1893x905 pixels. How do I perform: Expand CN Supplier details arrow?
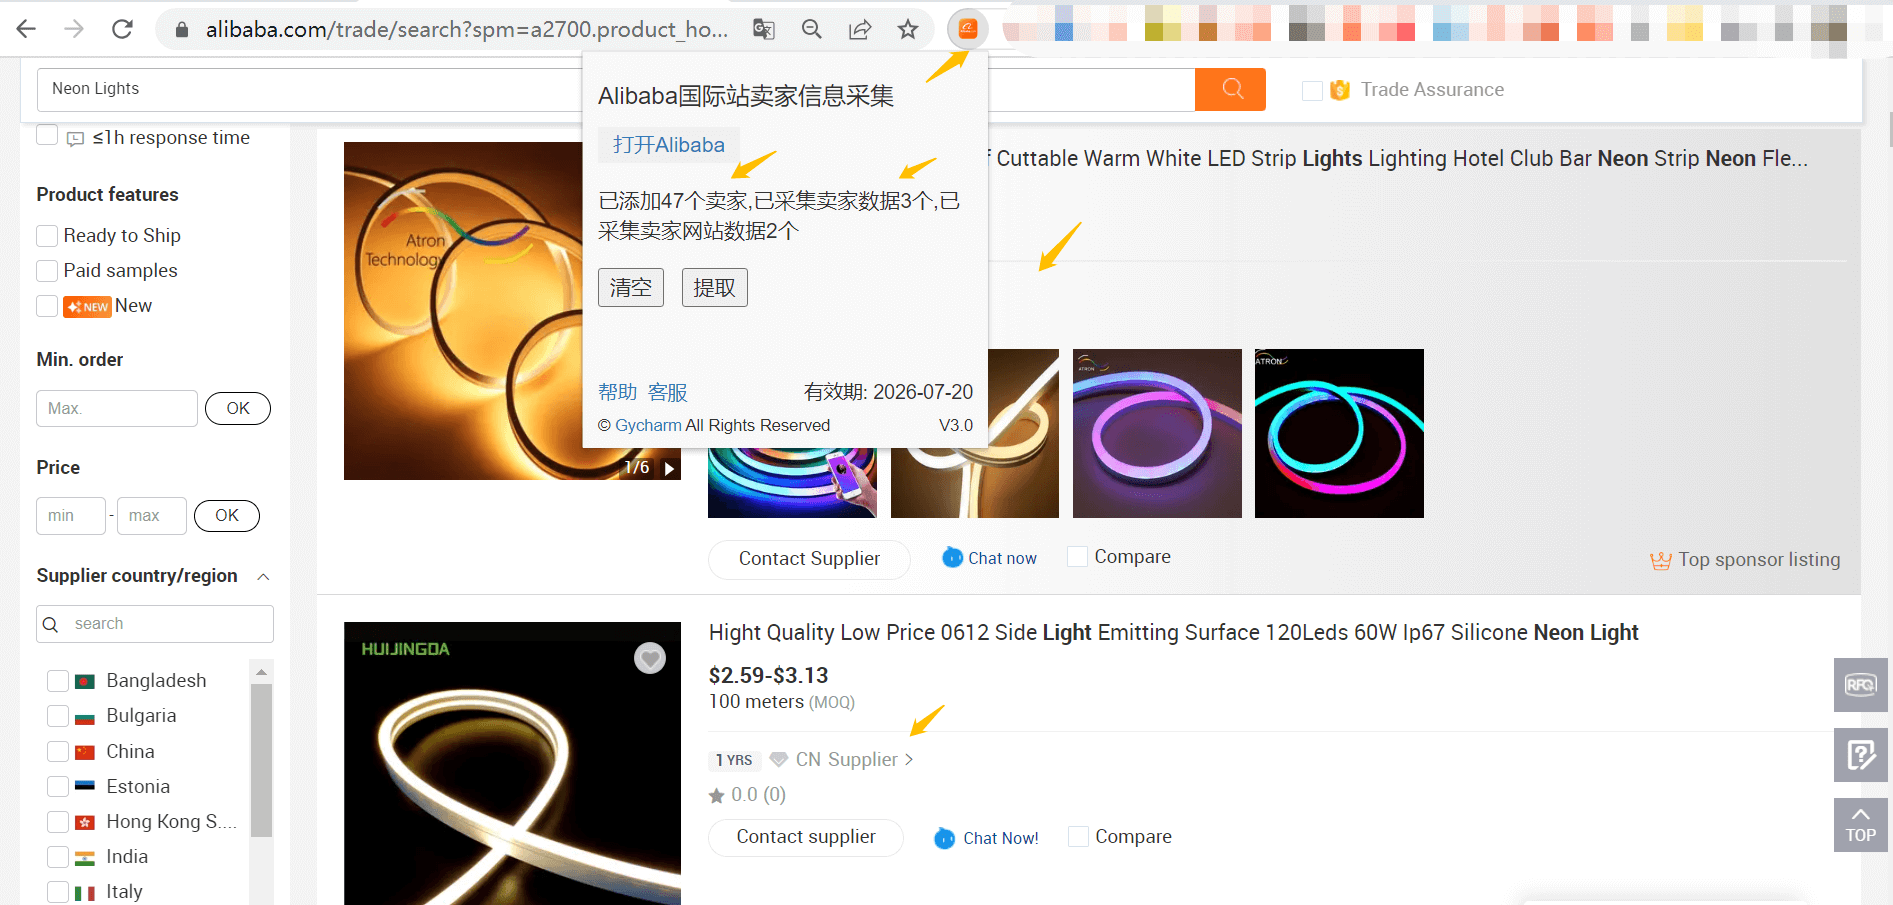coord(909,760)
